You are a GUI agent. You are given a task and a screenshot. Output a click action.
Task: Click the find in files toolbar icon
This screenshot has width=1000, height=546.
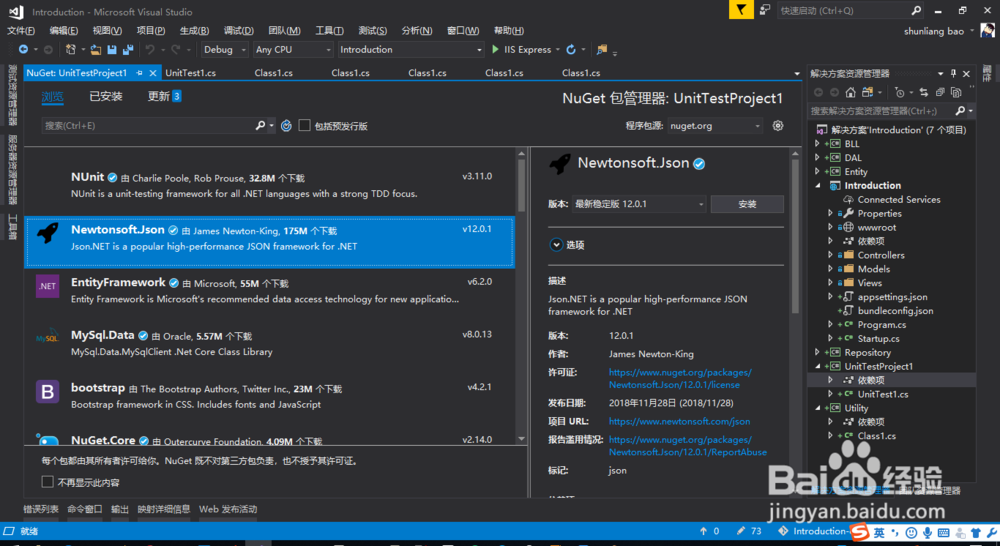point(601,49)
